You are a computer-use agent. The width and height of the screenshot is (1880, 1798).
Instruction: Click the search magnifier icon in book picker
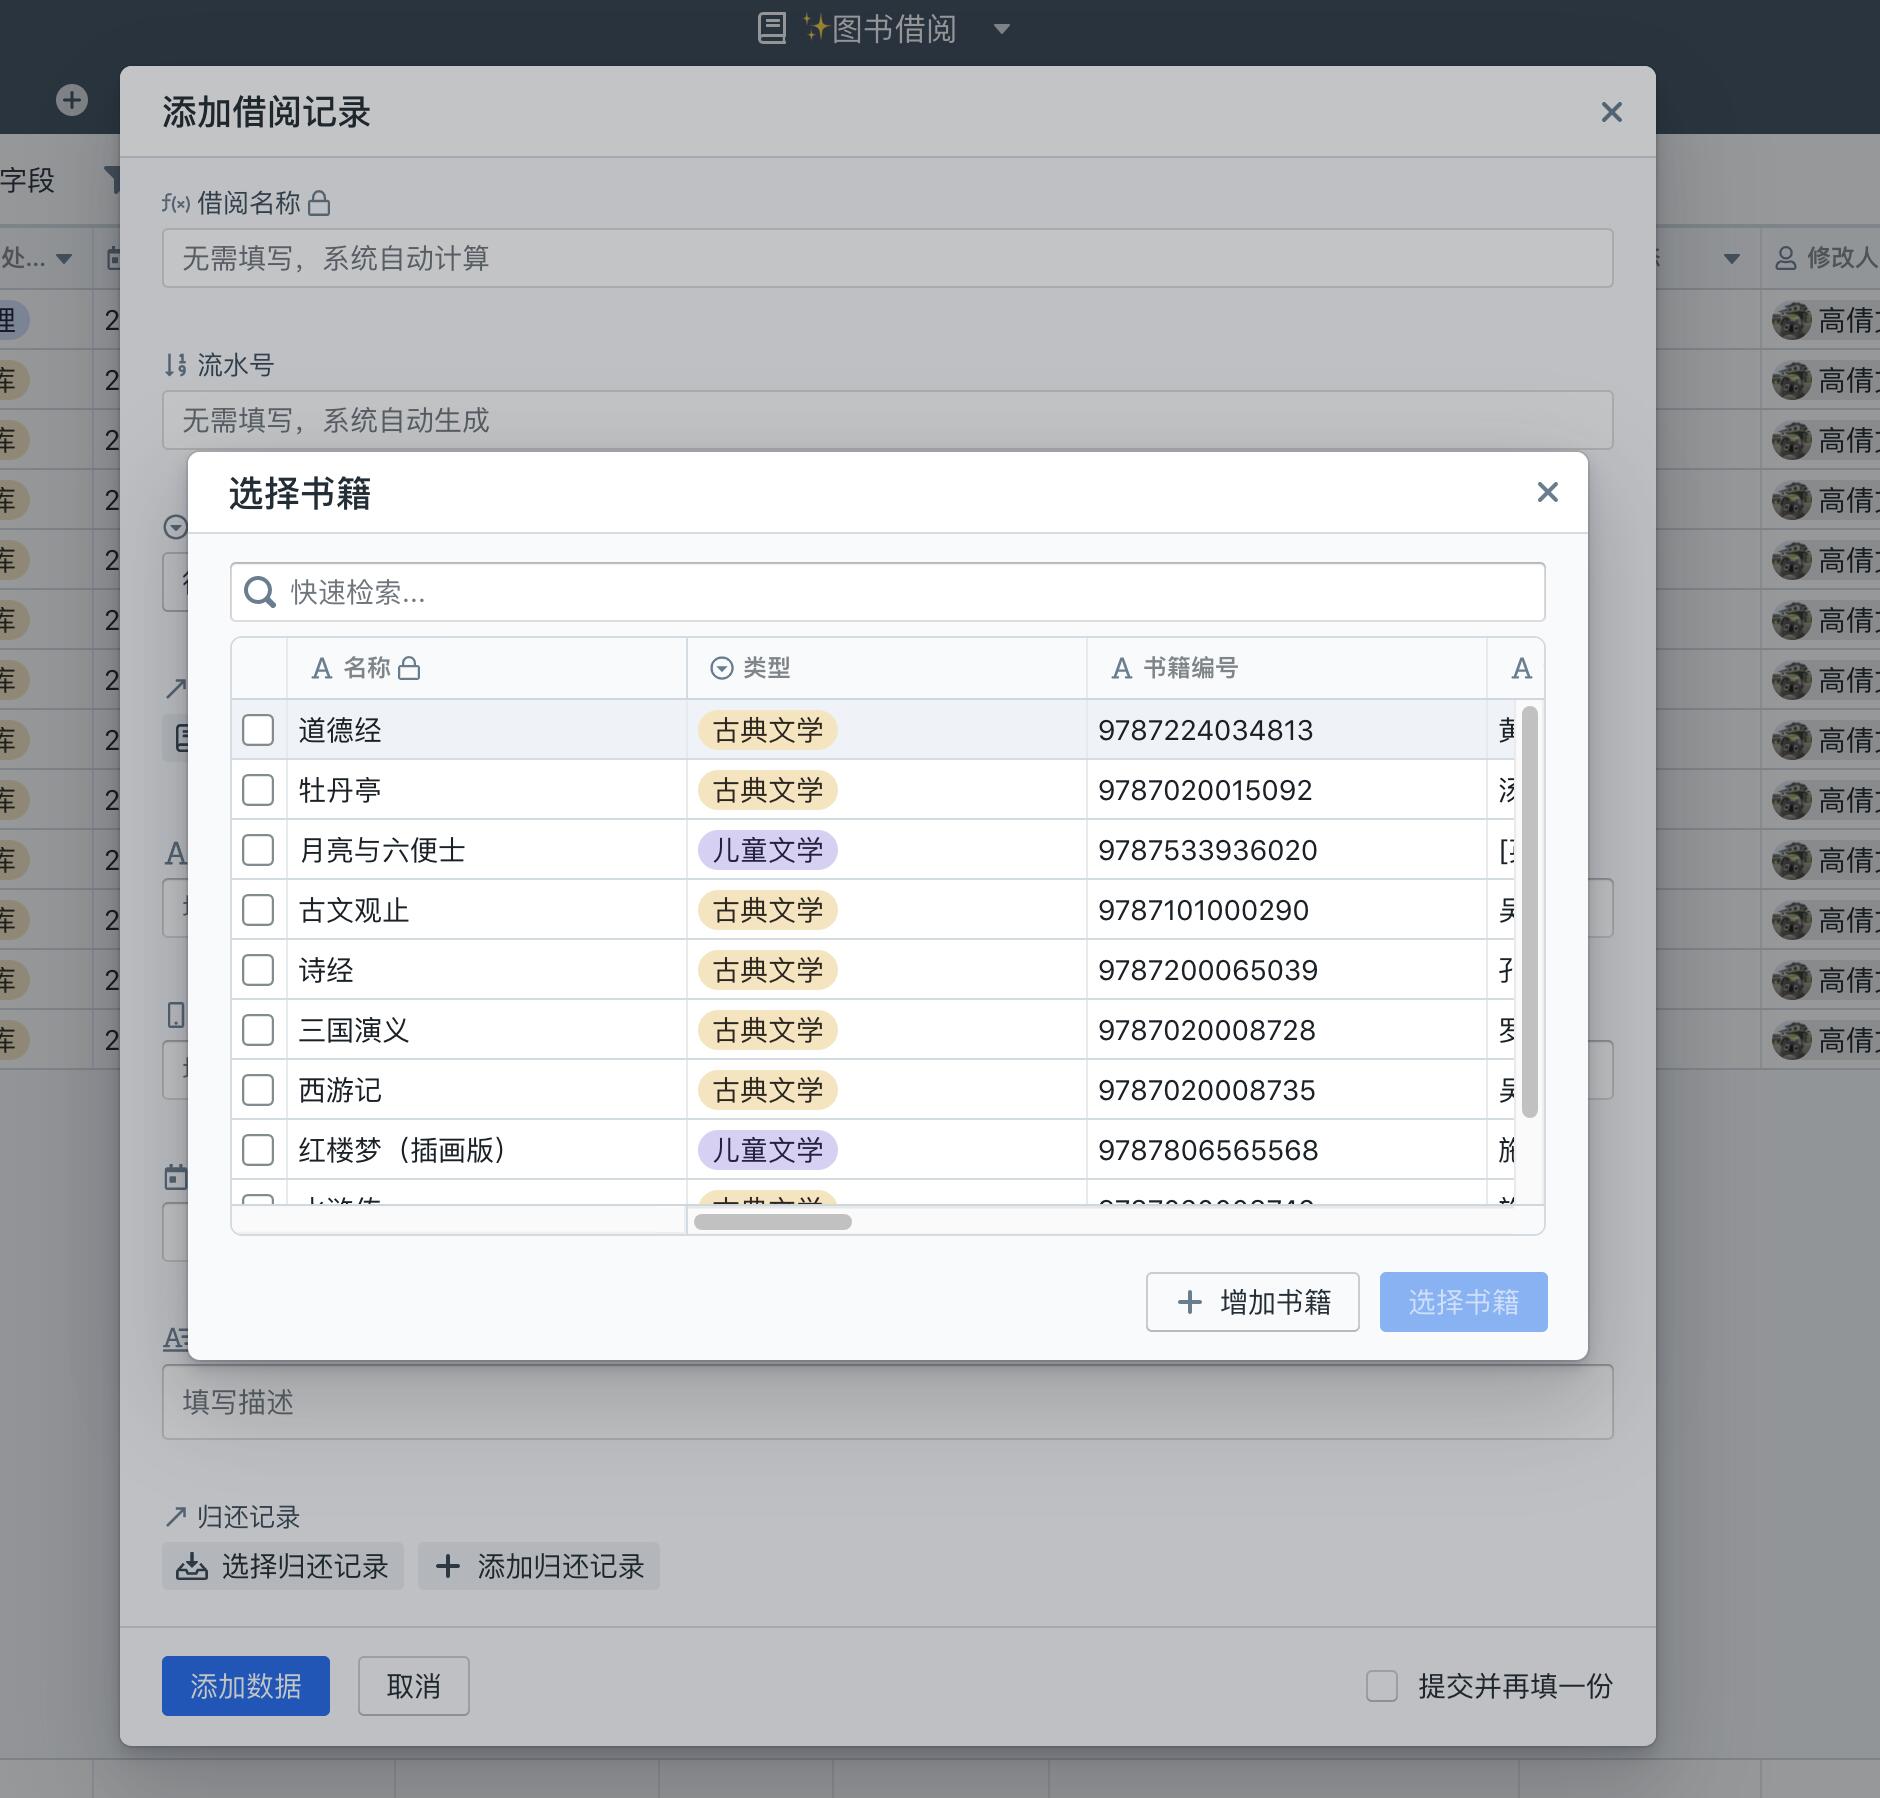260,592
